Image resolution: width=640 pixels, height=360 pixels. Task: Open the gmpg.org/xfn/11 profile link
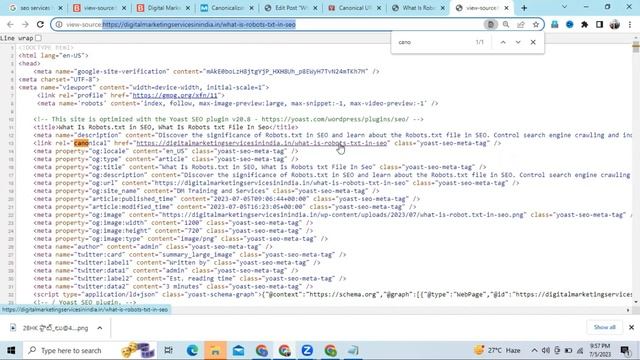[x=175, y=95]
